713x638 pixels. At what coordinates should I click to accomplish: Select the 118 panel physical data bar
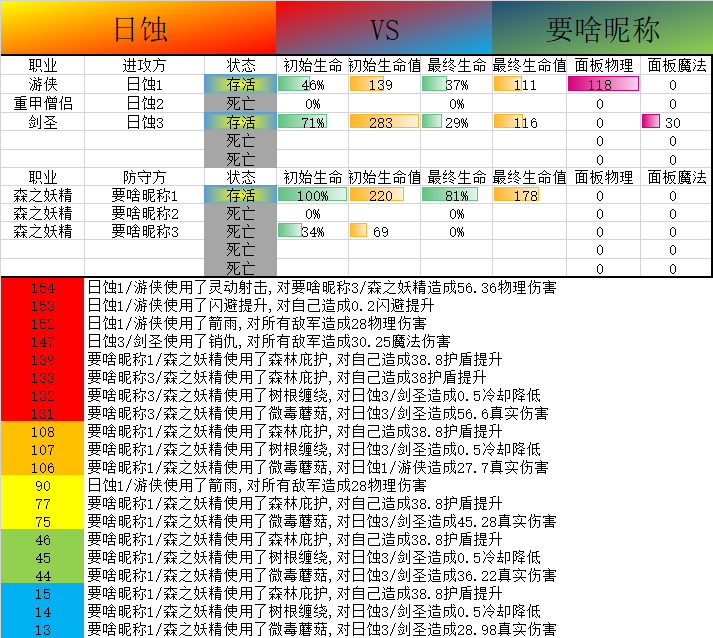[x=602, y=85]
